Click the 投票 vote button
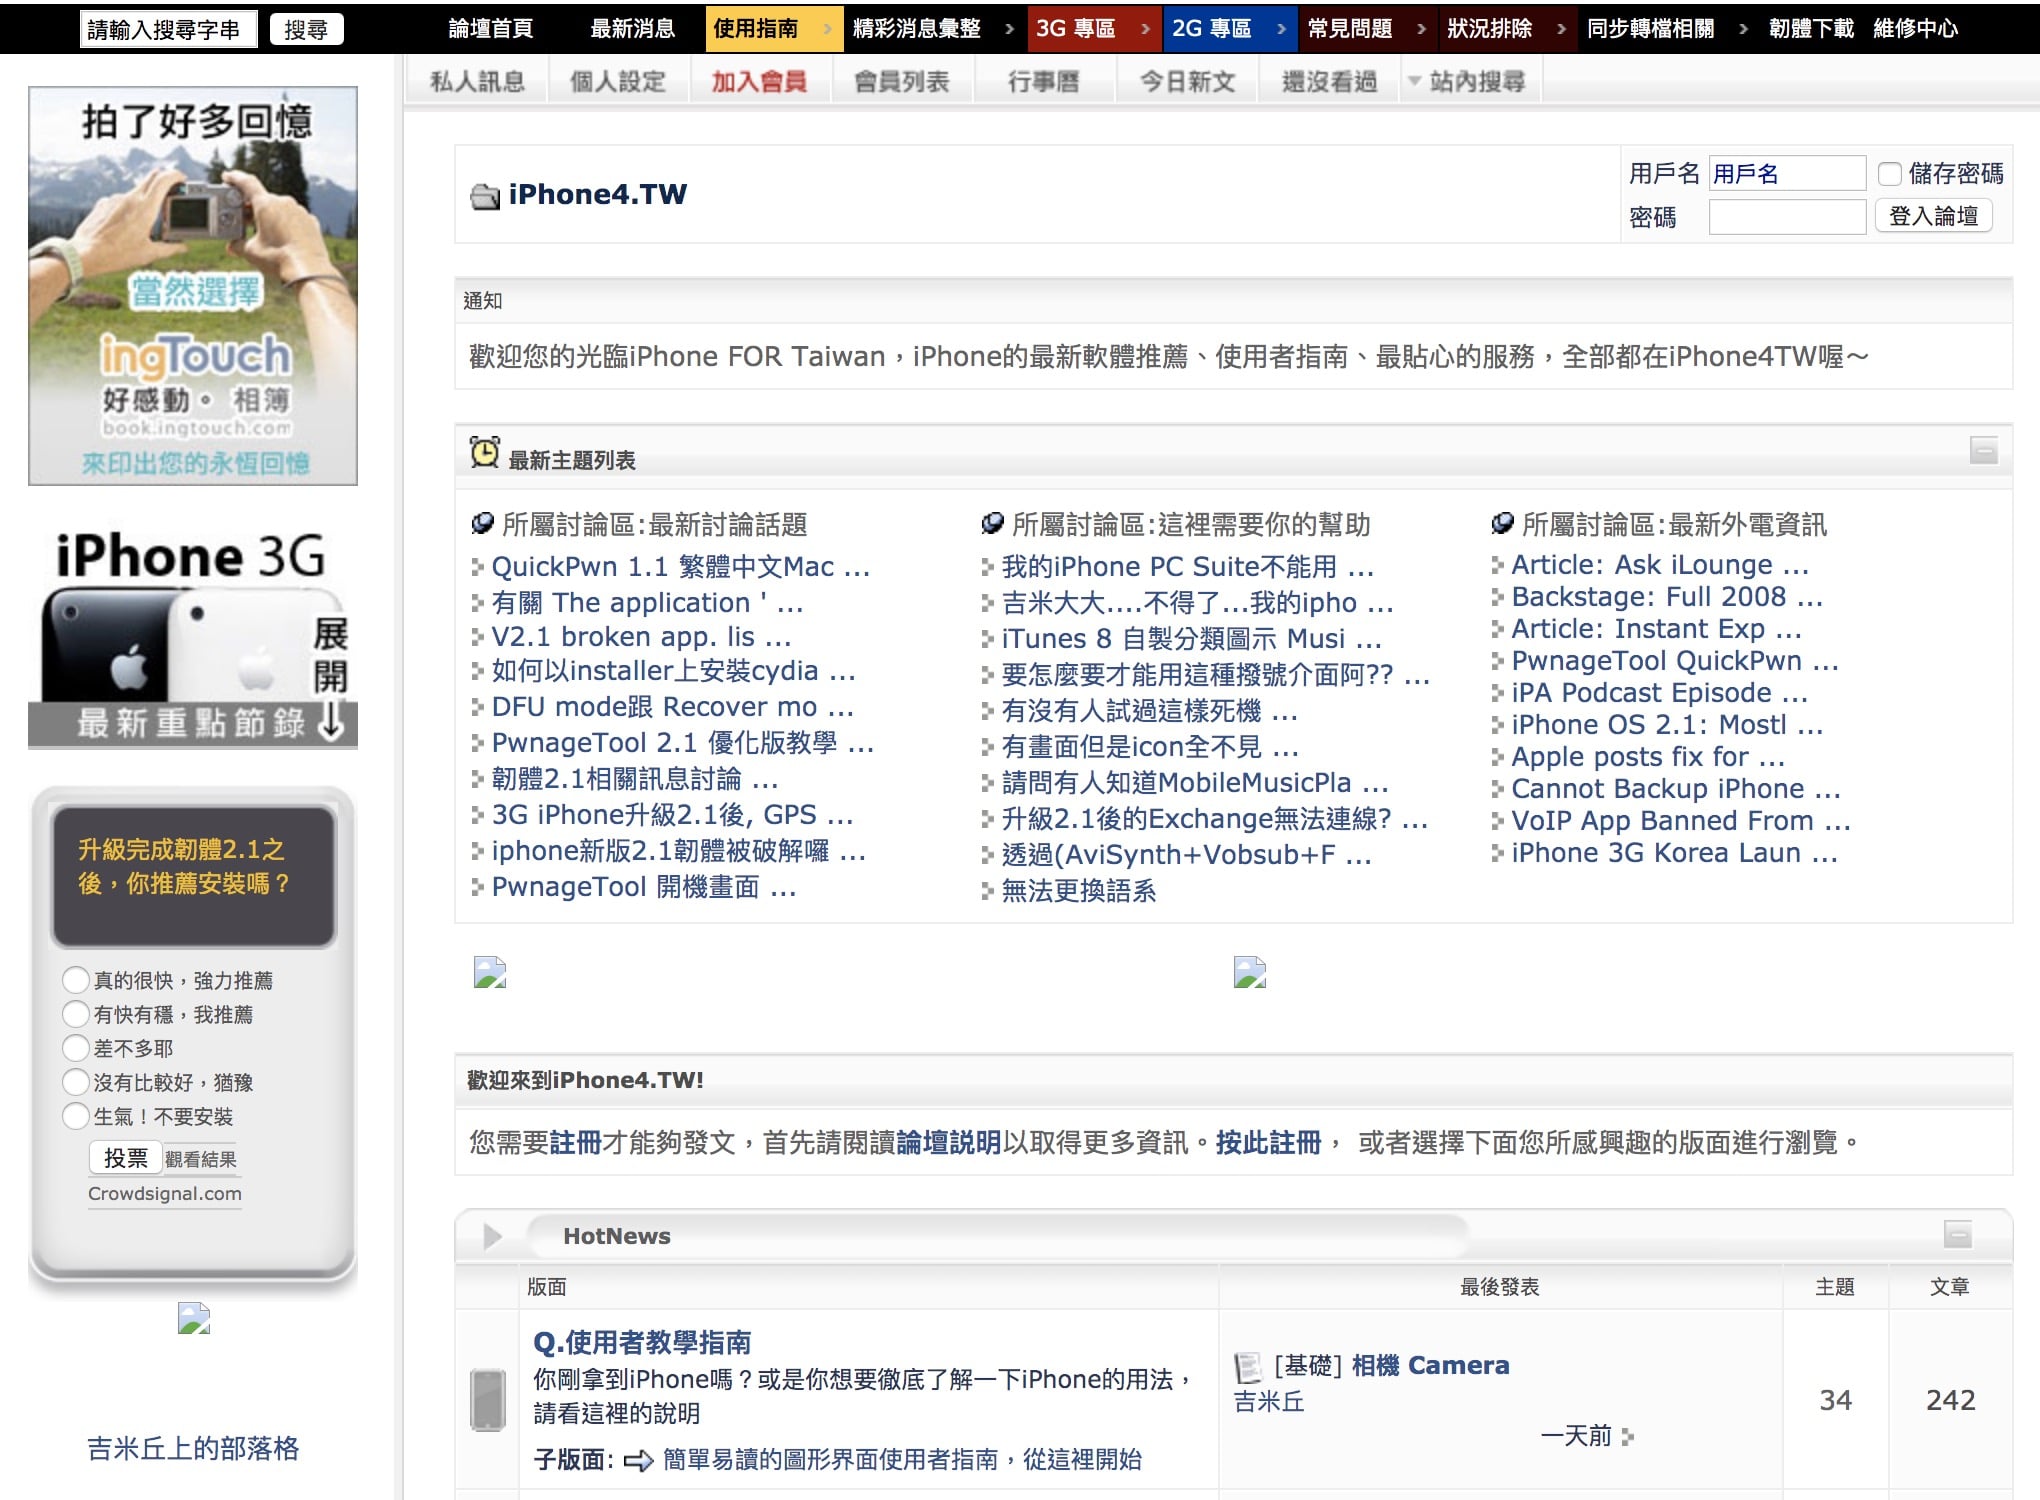 pyautogui.click(x=125, y=1158)
